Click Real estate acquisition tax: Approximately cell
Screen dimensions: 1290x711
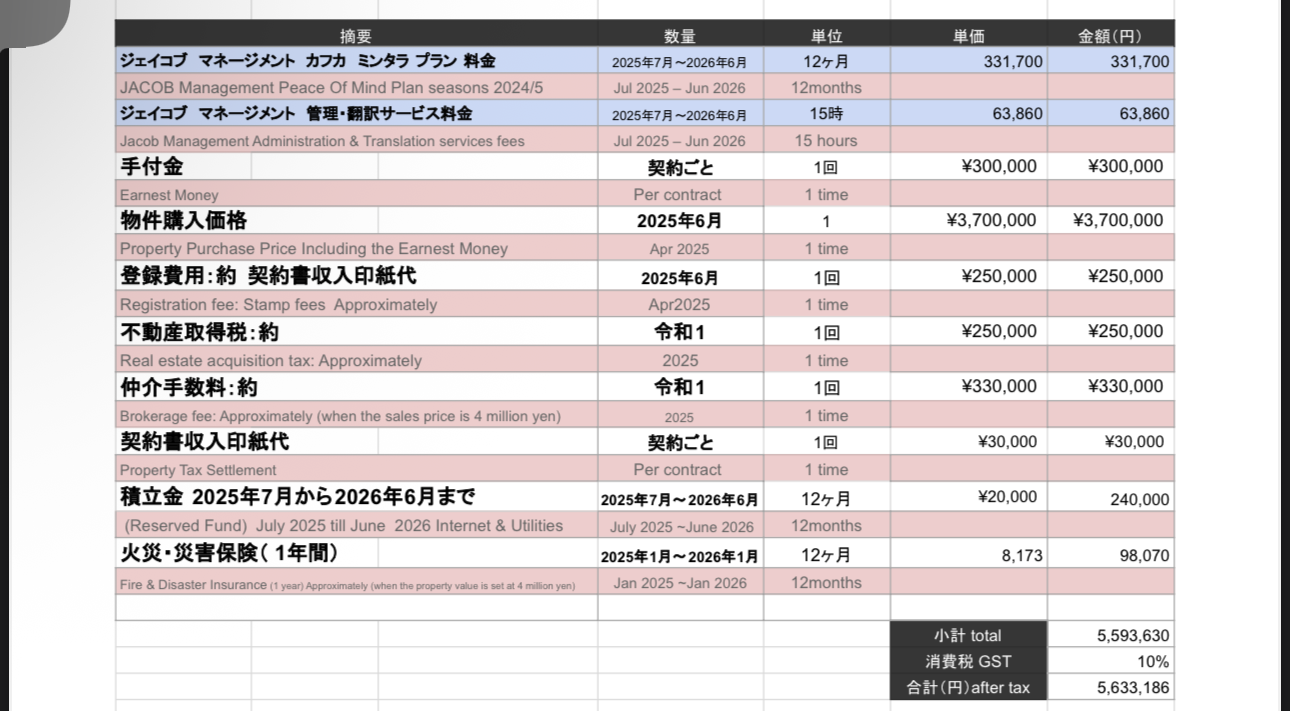(x=356, y=360)
